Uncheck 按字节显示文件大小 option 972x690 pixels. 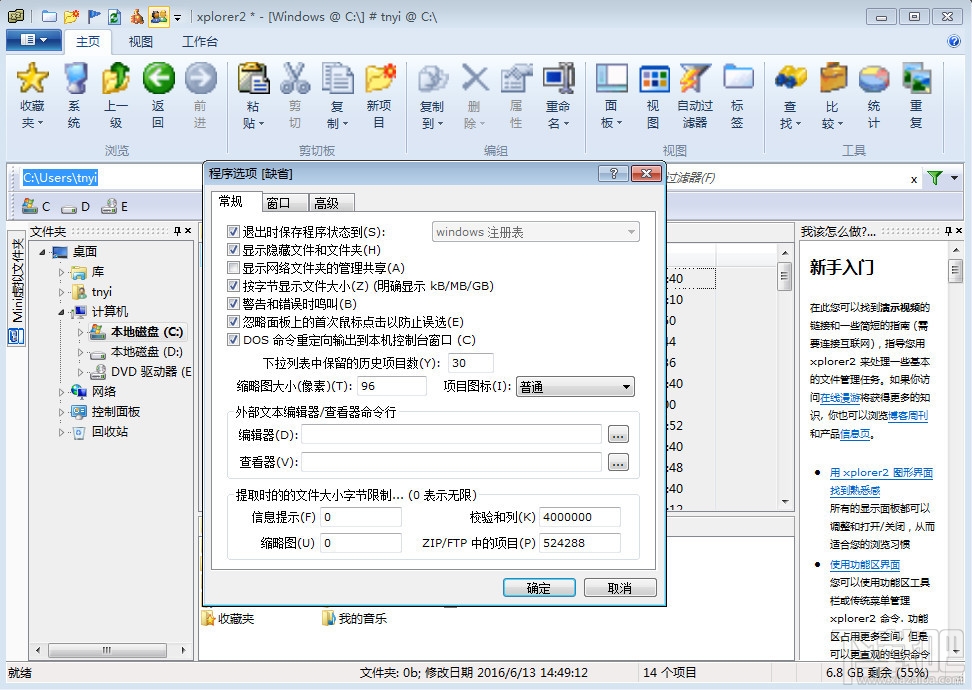(x=233, y=283)
